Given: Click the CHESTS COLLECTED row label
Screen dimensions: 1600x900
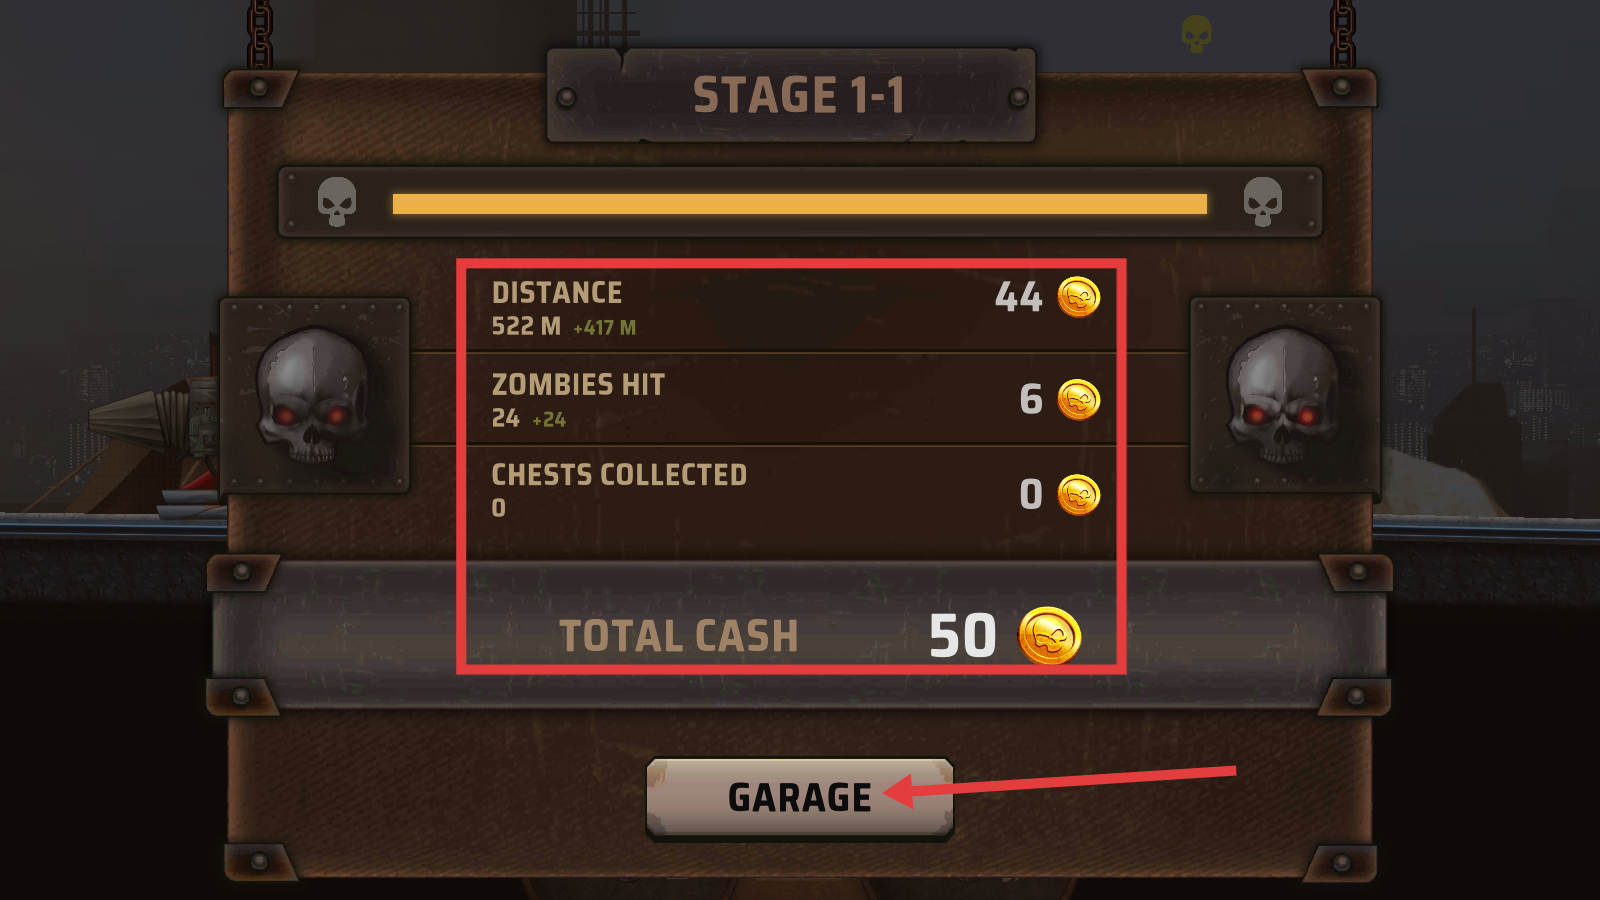Looking at the screenshot, I should (619, 475).
